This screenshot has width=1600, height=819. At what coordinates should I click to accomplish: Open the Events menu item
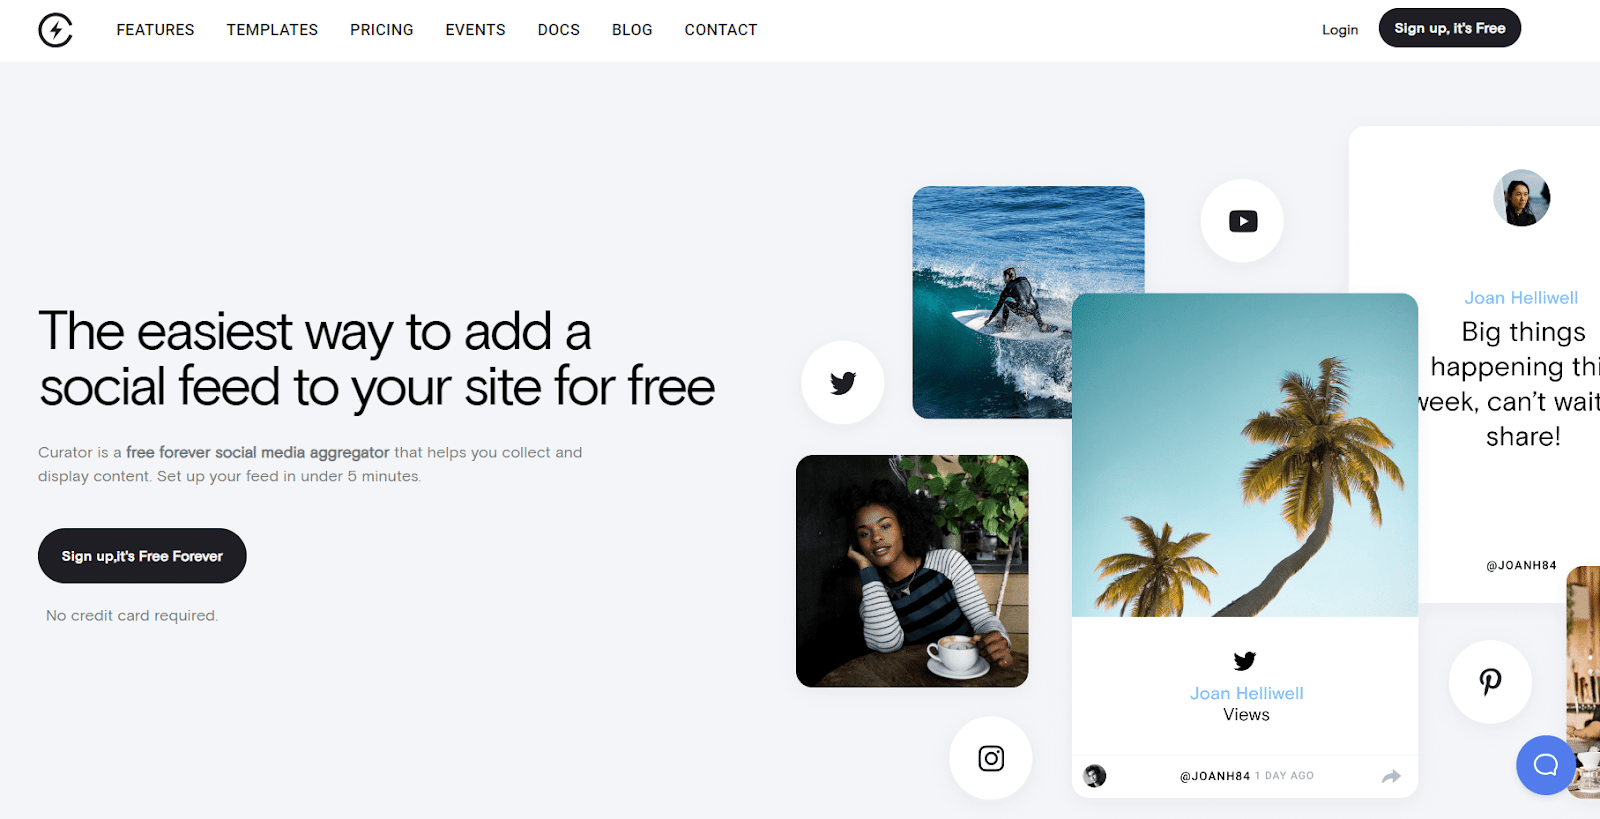pos(475,30)
